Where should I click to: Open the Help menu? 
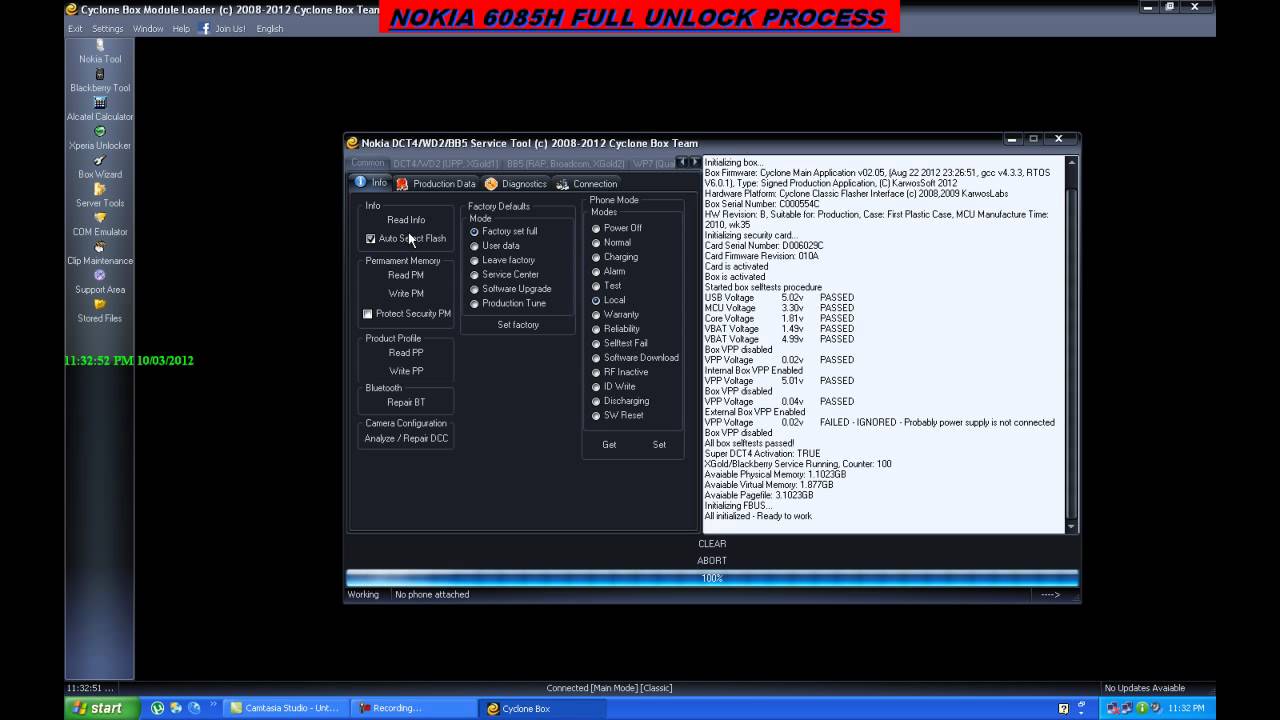[181, 29]
